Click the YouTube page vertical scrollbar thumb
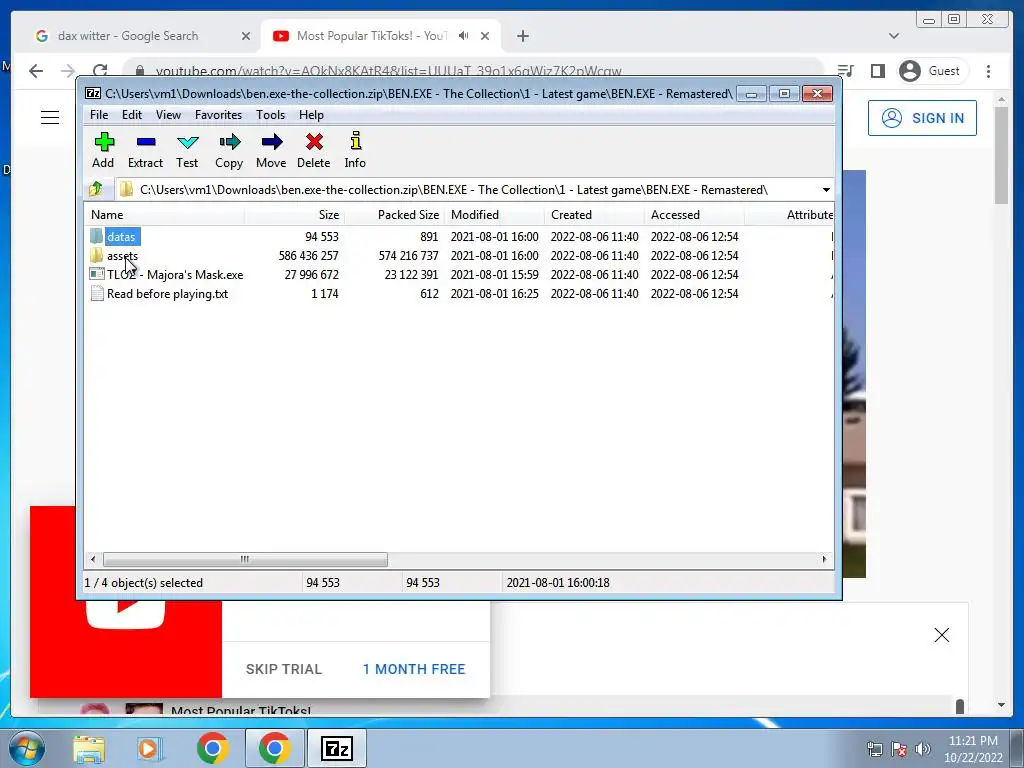Screen dimensions: 1024x768 pyautogui.click(x=1002, y=155)
